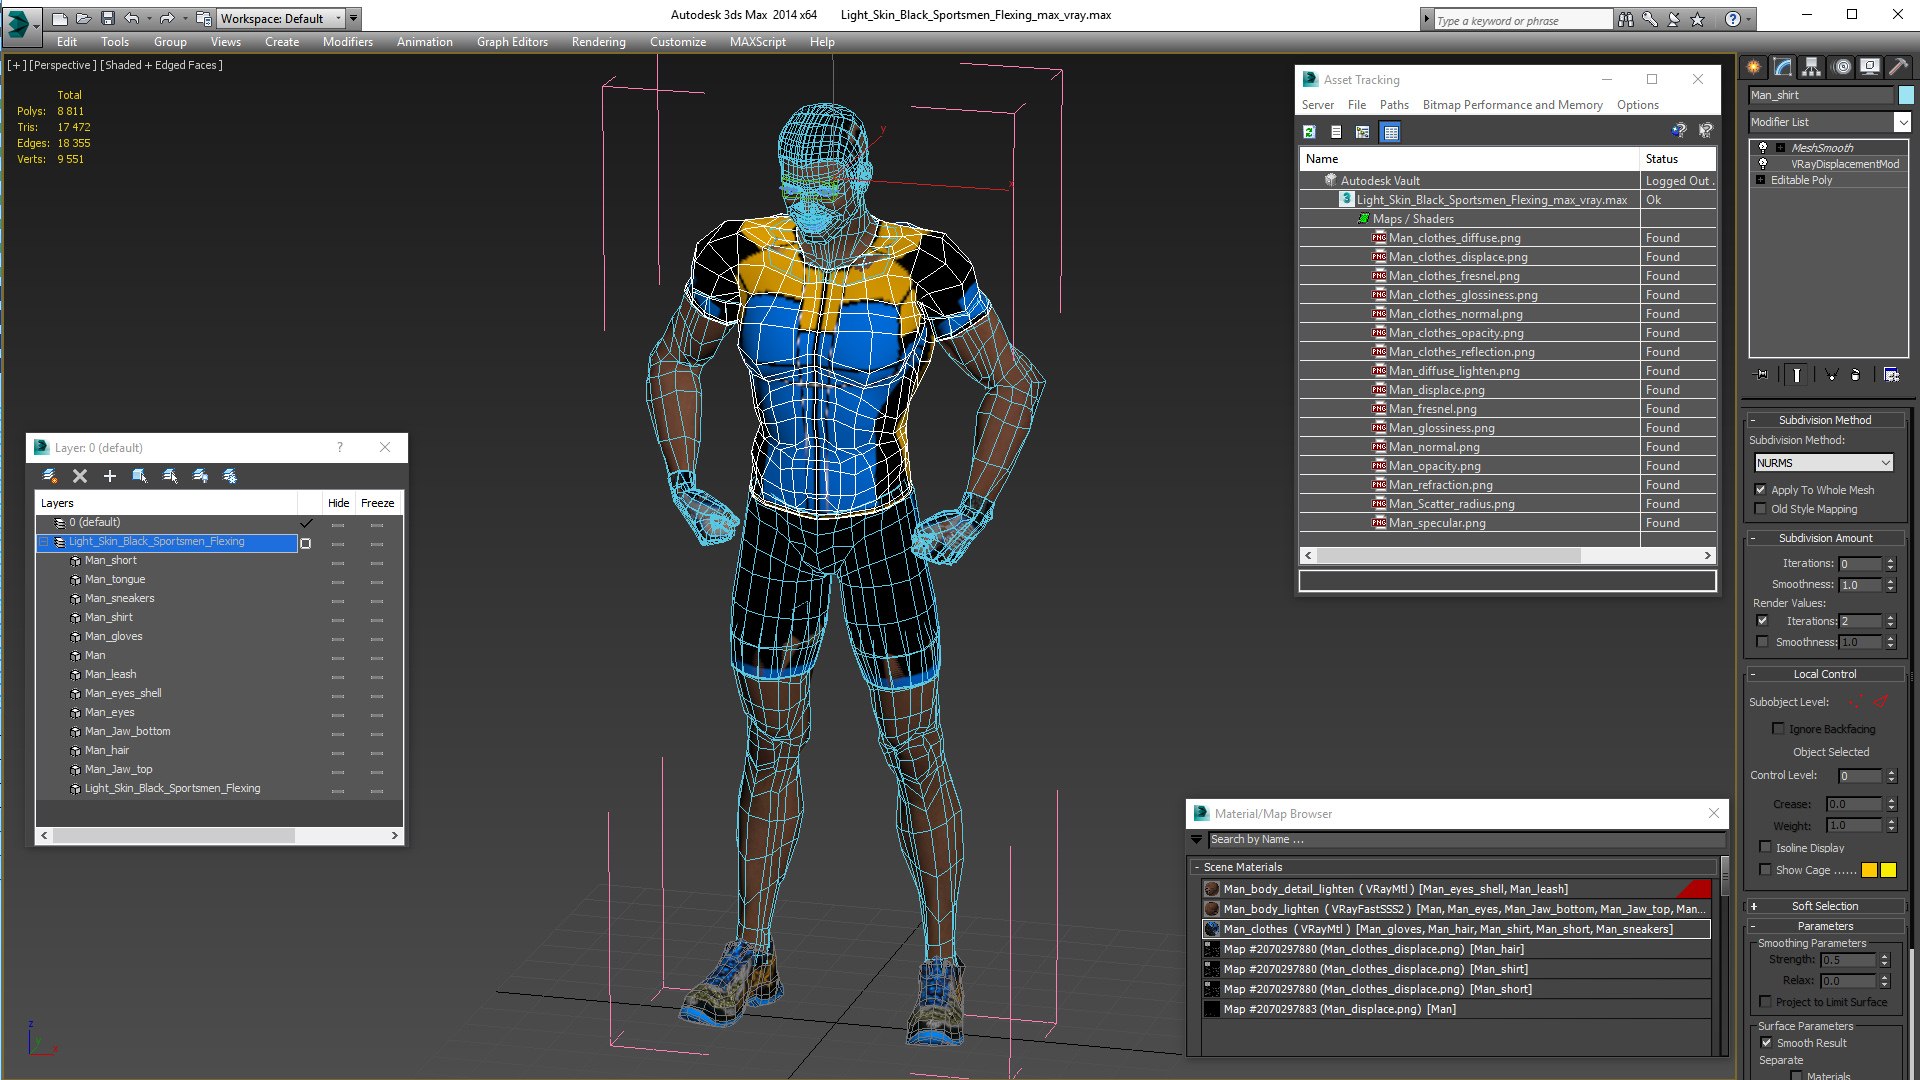This screenshot has height=1080, width=1920.
Task: Expand the Soft Selection rollout
Action: click(1825, 906)
